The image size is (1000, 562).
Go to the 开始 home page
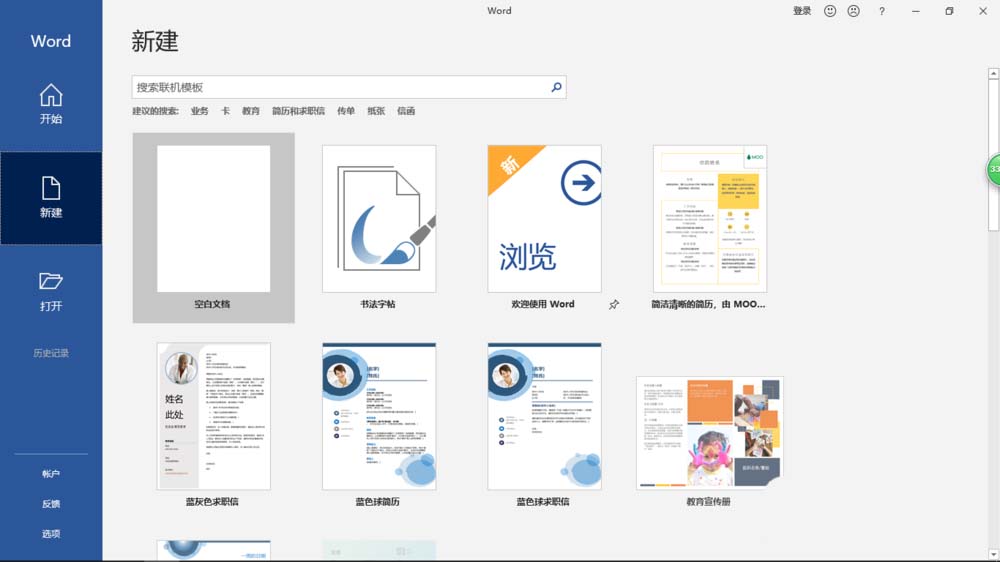click(x=51, y=105)
